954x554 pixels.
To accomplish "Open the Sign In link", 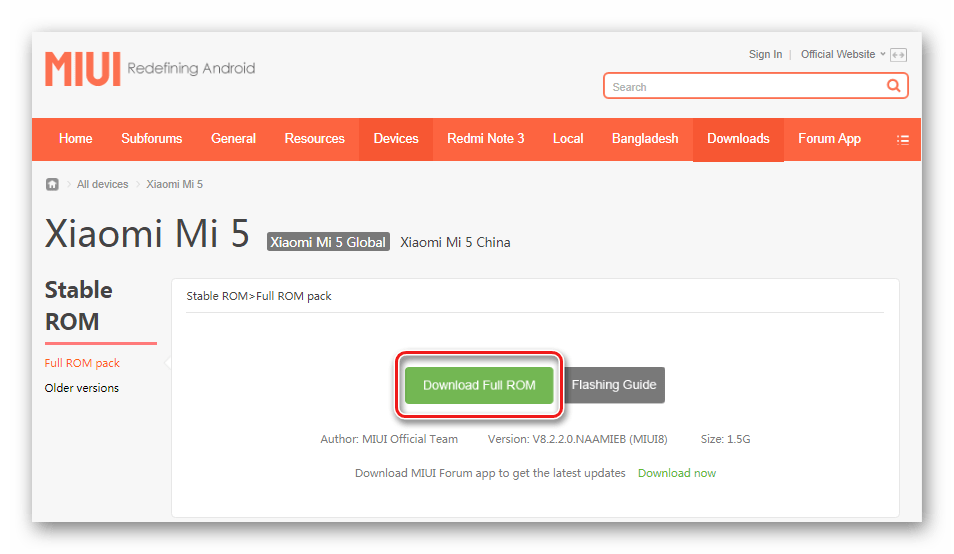I will tap(765, 54).
